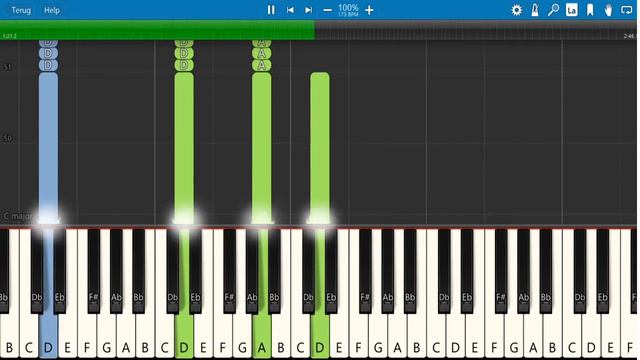Skip forward to the next section

click(x=309, y=10)
